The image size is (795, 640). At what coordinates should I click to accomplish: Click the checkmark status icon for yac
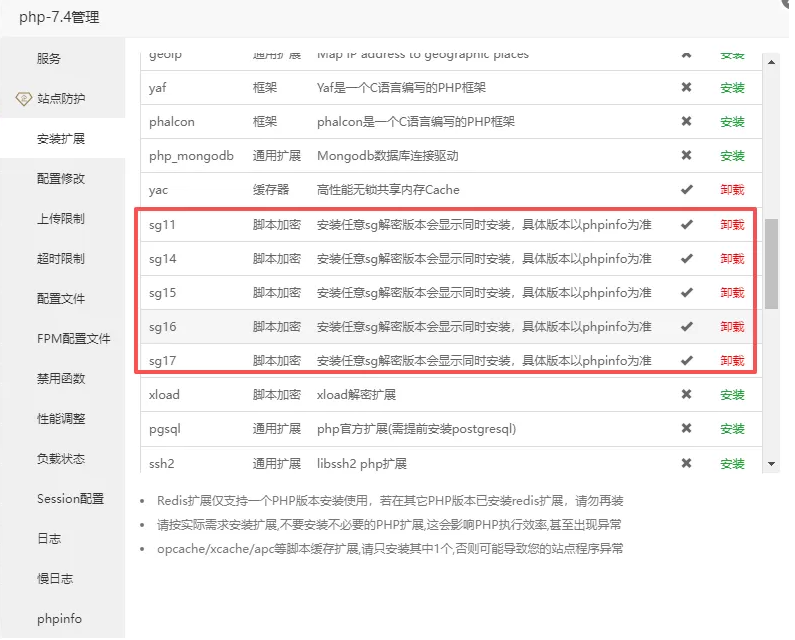[686, 190]
